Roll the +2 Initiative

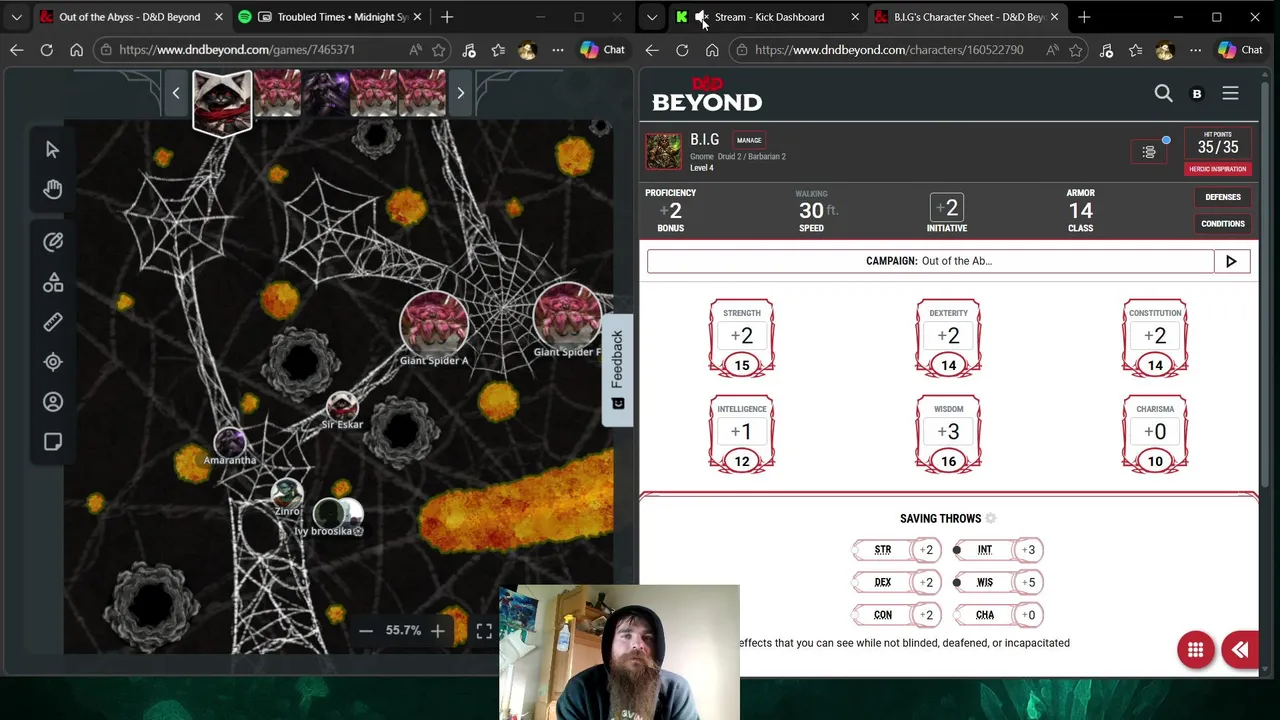pos(947,208)
